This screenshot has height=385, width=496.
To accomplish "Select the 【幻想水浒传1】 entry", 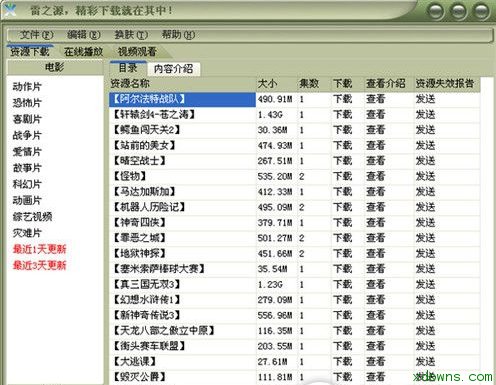I will tap(147, 300).
